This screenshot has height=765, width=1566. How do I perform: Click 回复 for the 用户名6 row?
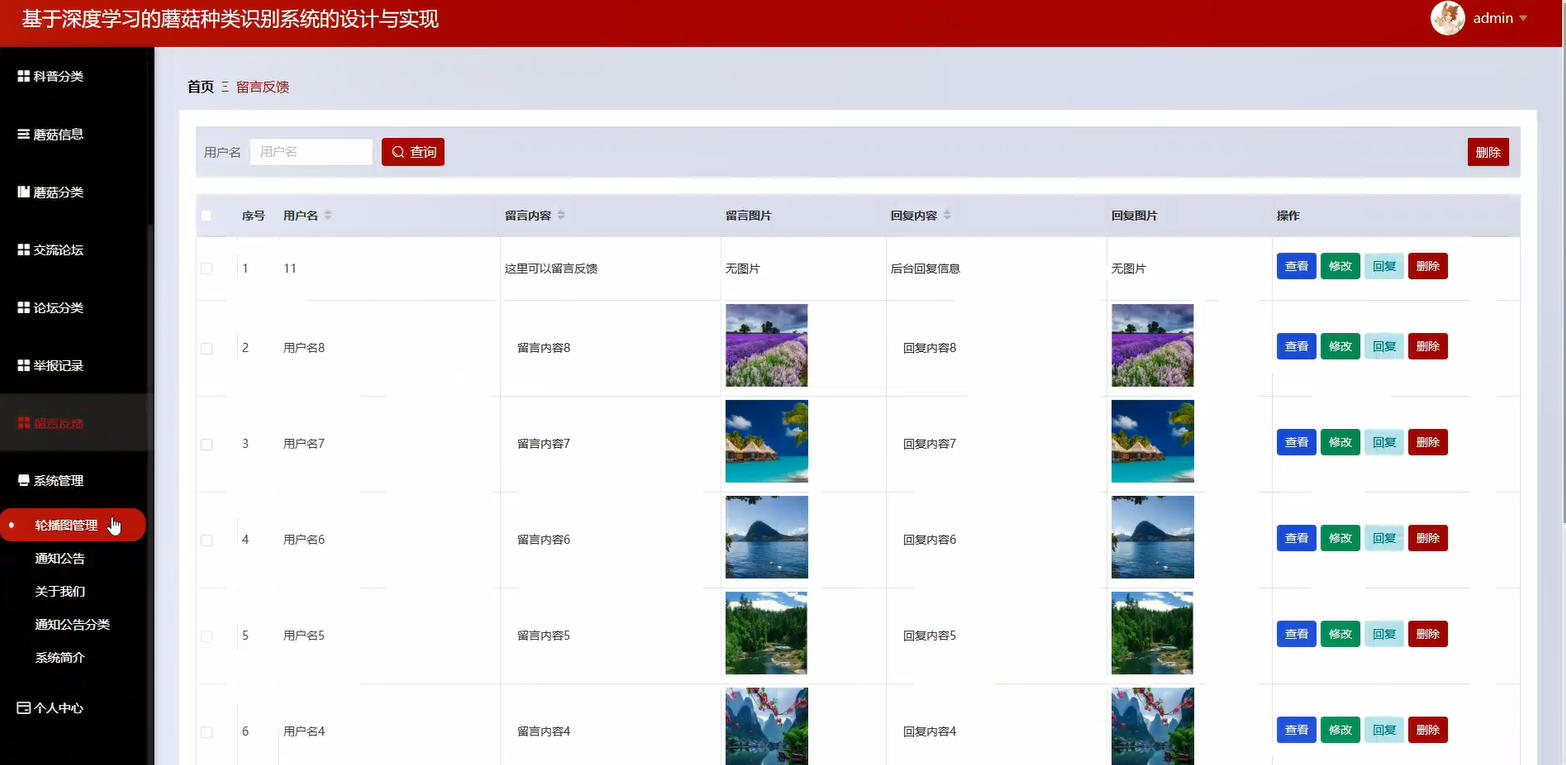click(x=1384, y=538)
